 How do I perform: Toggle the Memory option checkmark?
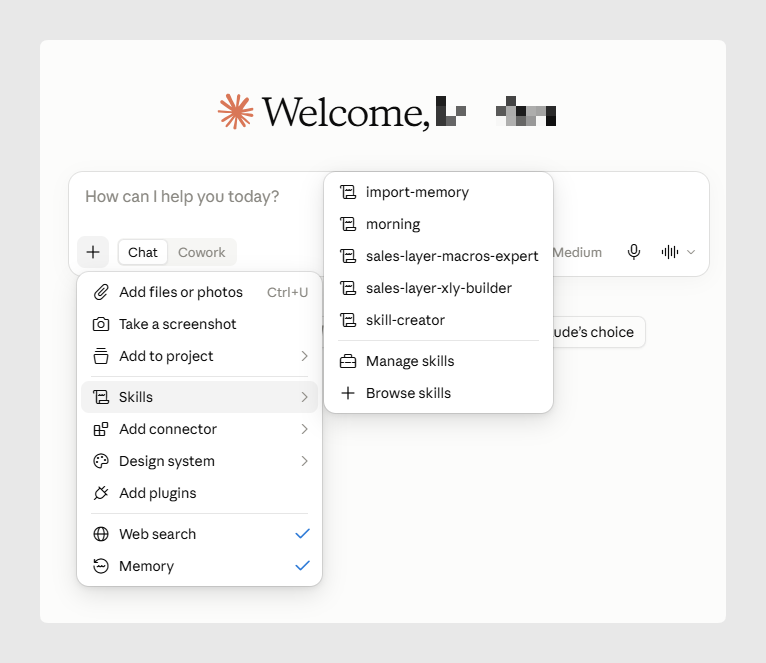(302, 566)
